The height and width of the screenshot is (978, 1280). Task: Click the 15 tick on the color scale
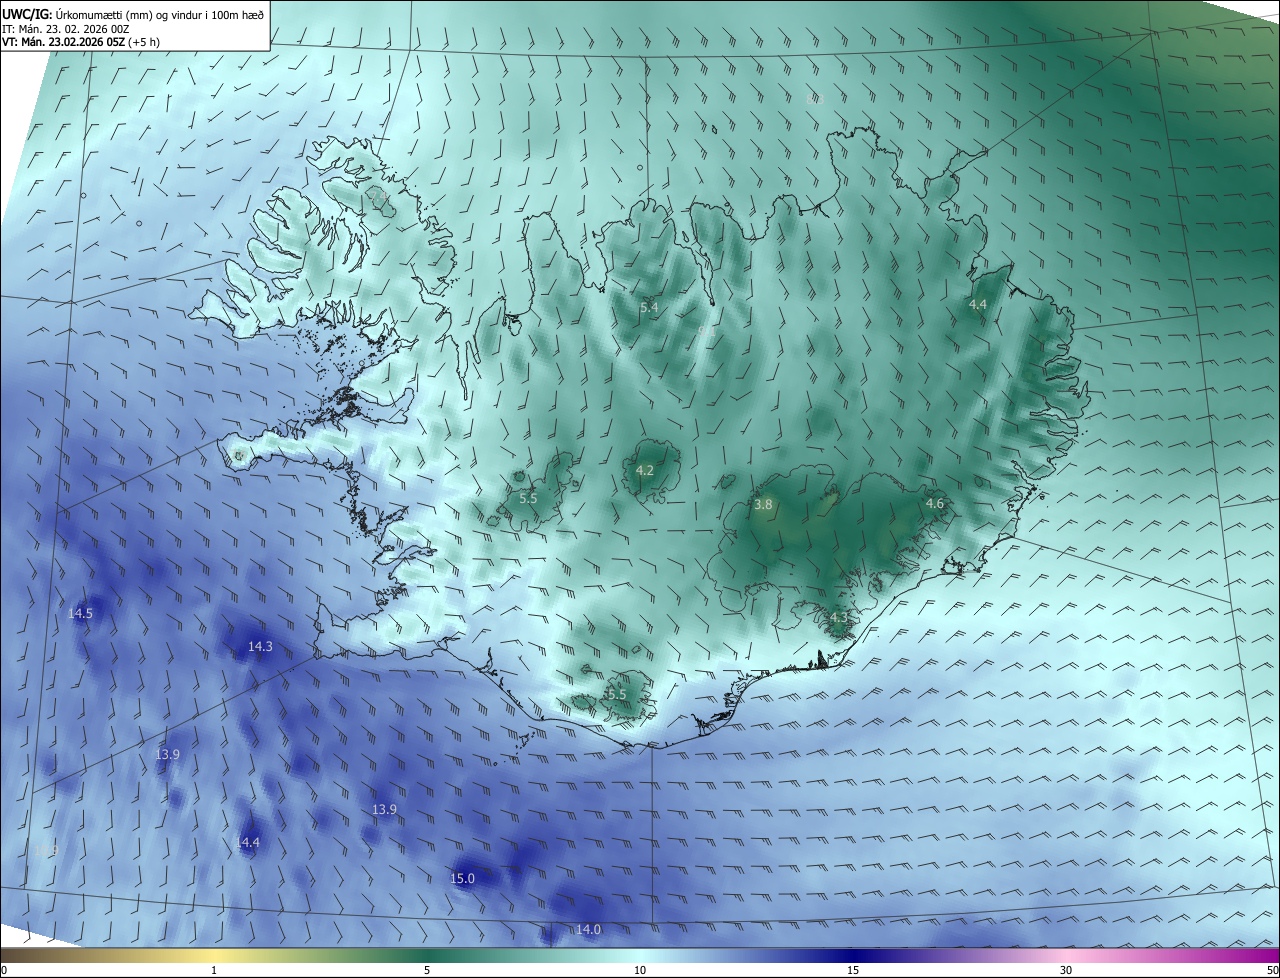[853, 970]
